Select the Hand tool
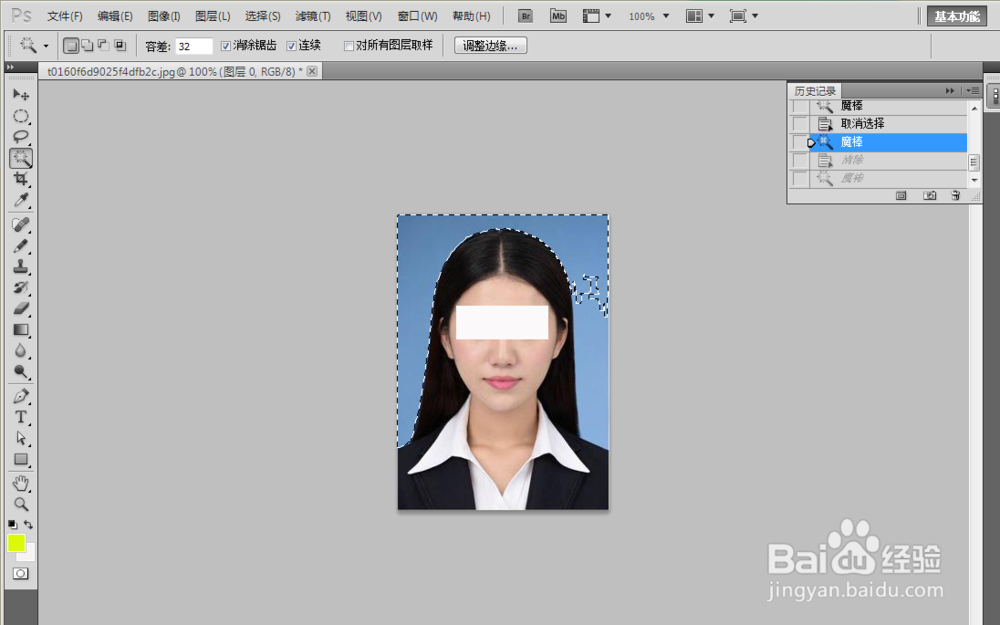Viewport: 1000px width, 625px height. point(21,483)
